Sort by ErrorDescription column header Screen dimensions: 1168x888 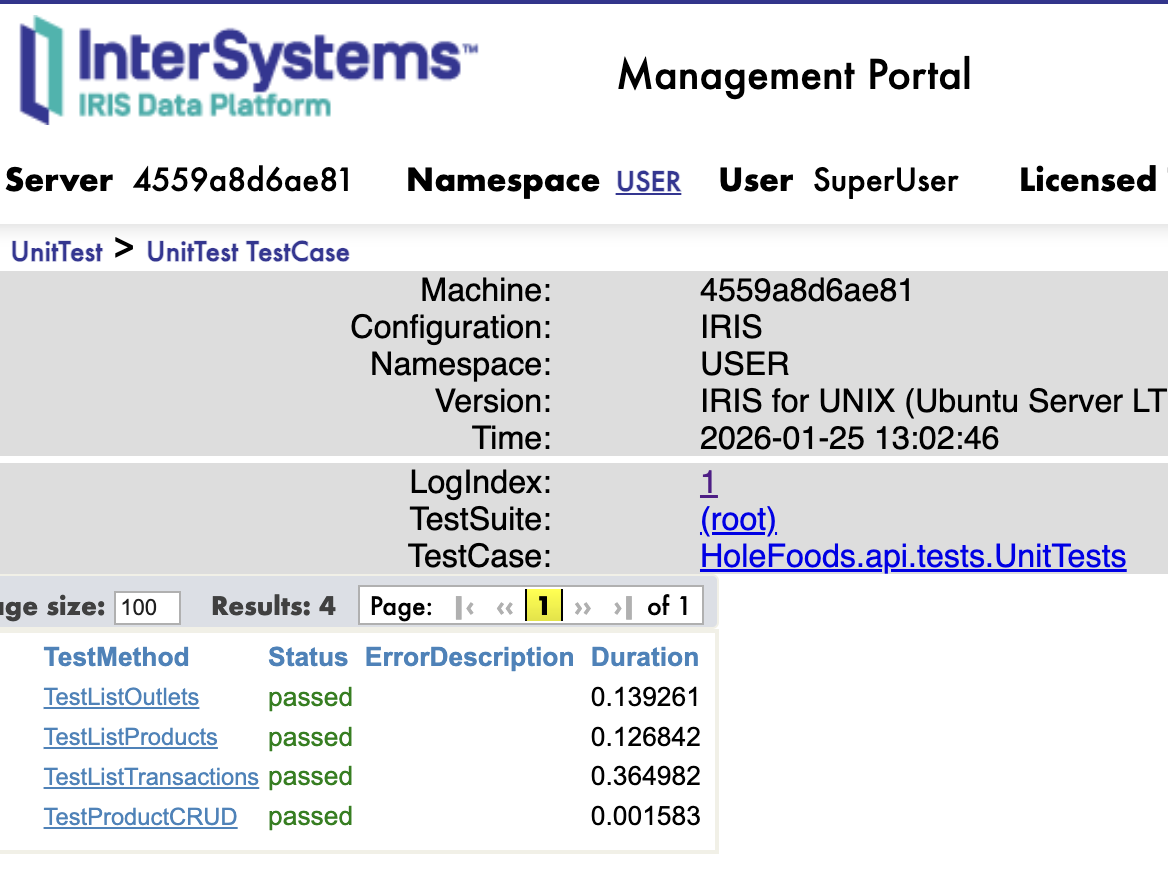coord(469,657)
